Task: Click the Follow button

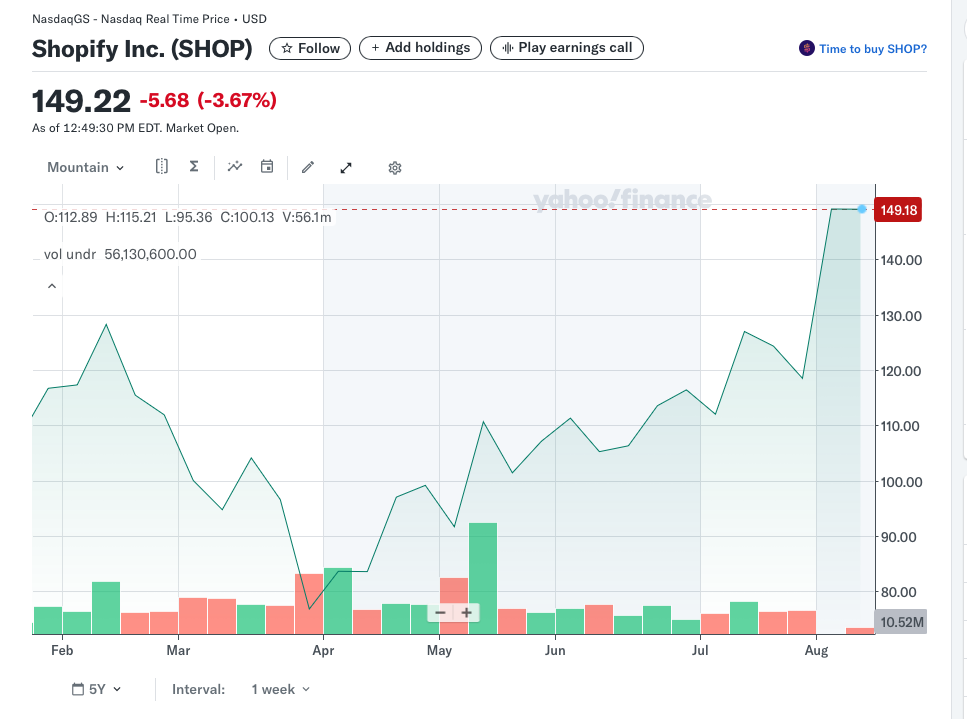Action: [310, 48]
